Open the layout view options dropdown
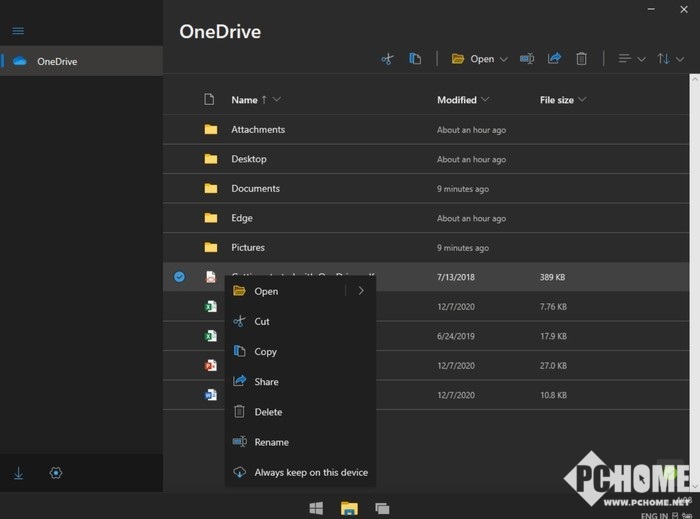This screenshot has width=700, height=519. point(631,59)
